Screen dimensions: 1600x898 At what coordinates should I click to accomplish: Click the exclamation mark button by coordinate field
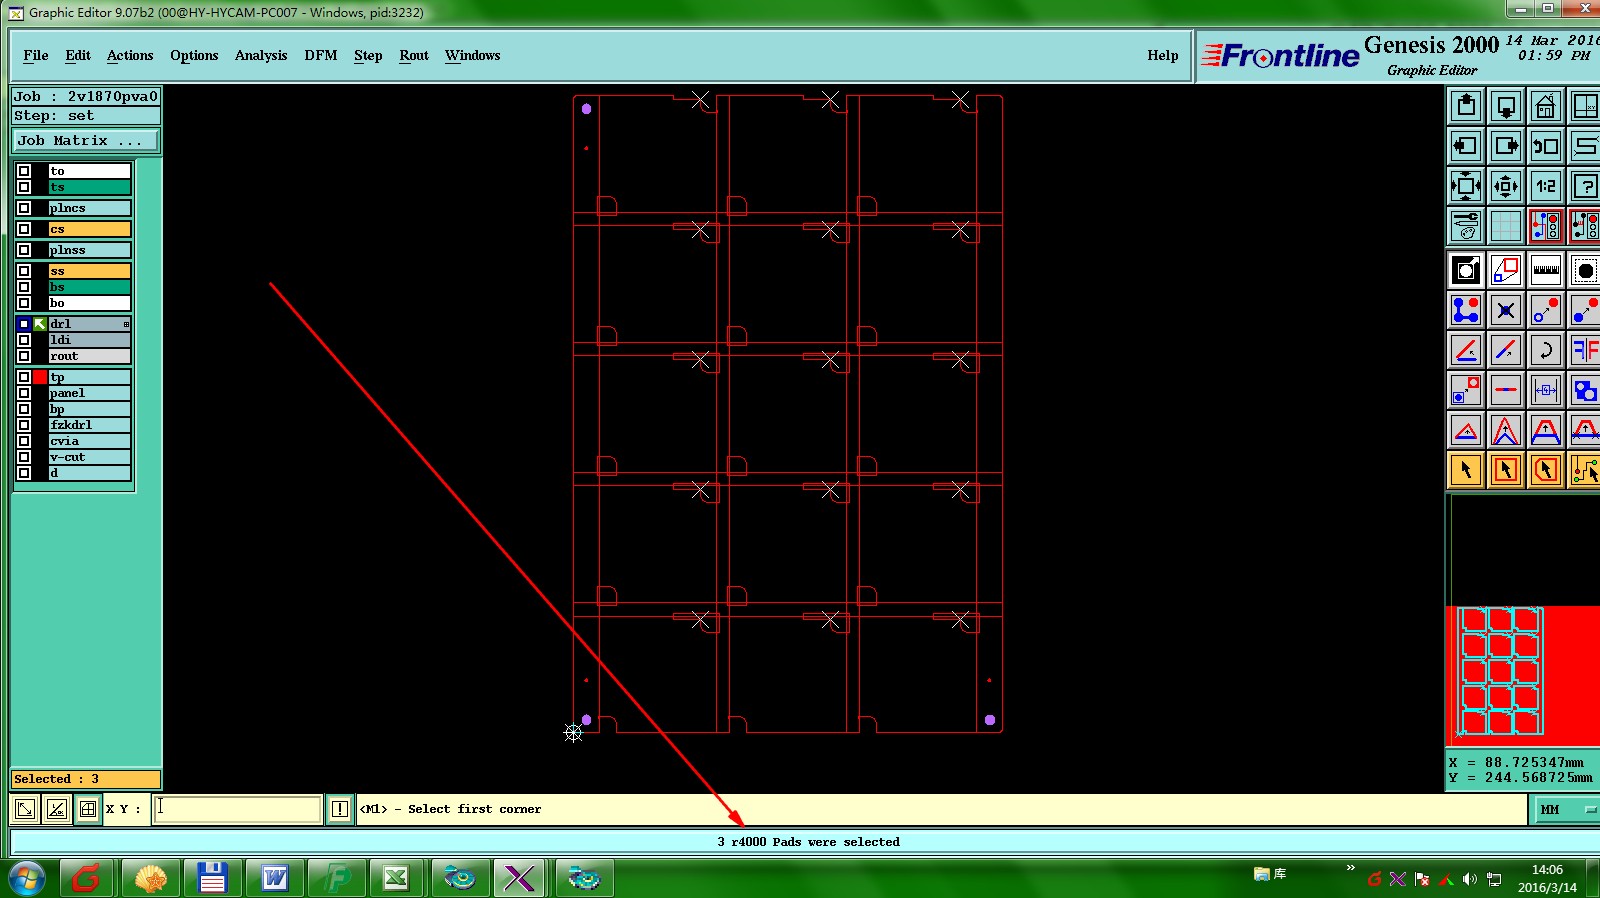coord(340,809)
